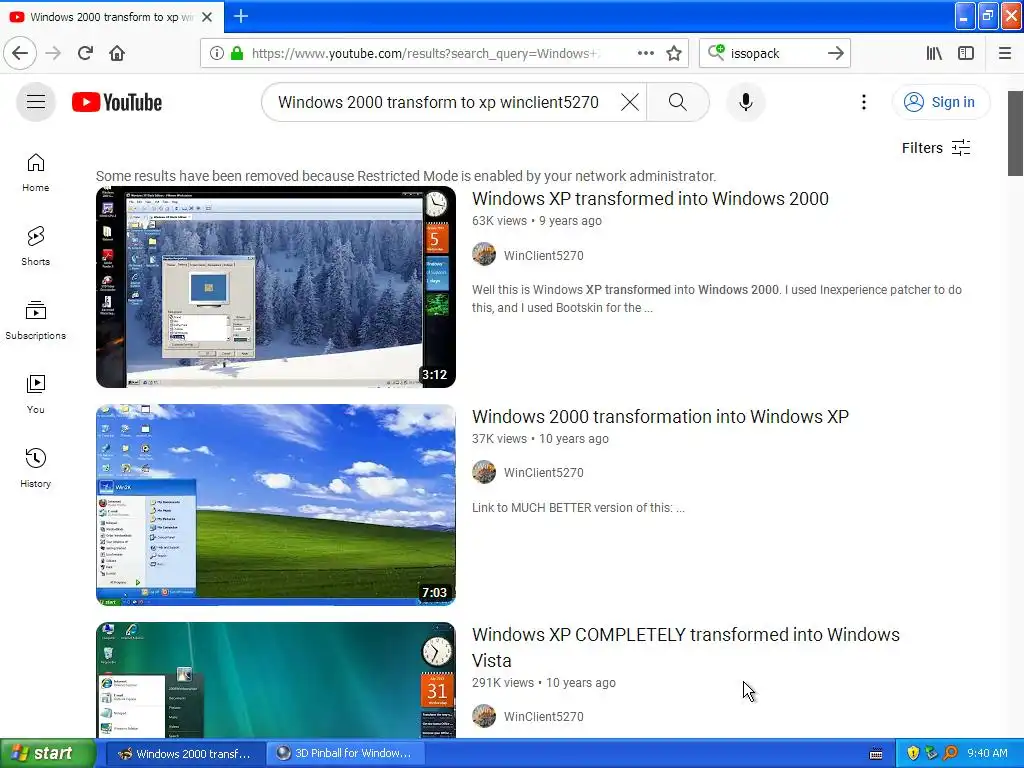Click the browser forward arrow

[x=53, y=53]
